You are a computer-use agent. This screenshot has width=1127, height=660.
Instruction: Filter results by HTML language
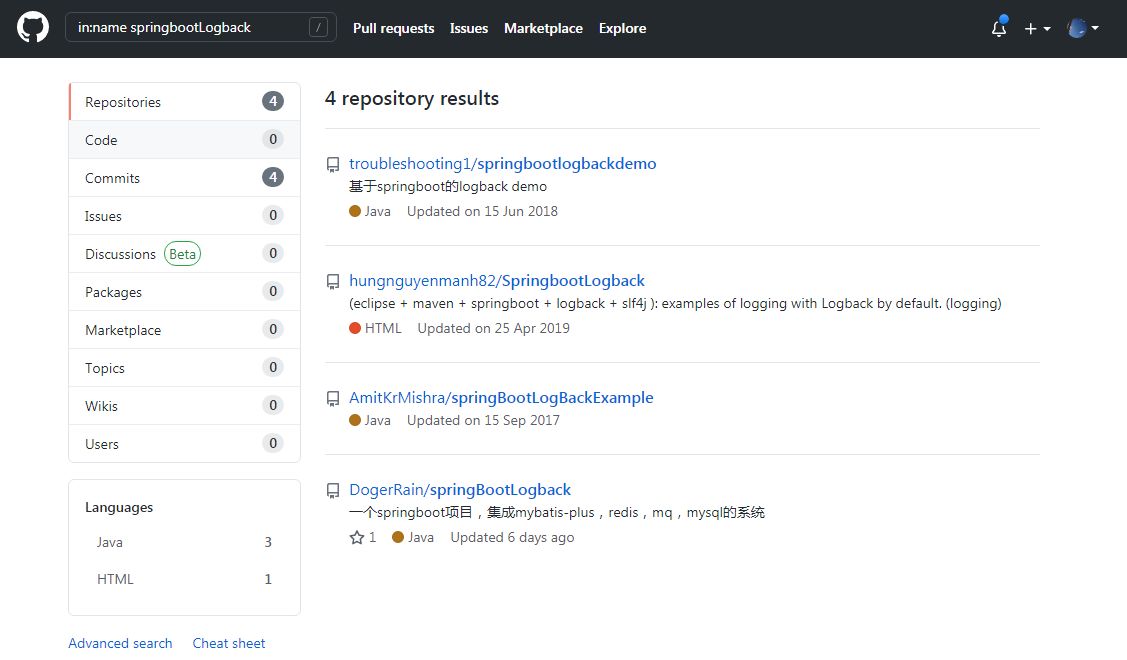point(184,579)
